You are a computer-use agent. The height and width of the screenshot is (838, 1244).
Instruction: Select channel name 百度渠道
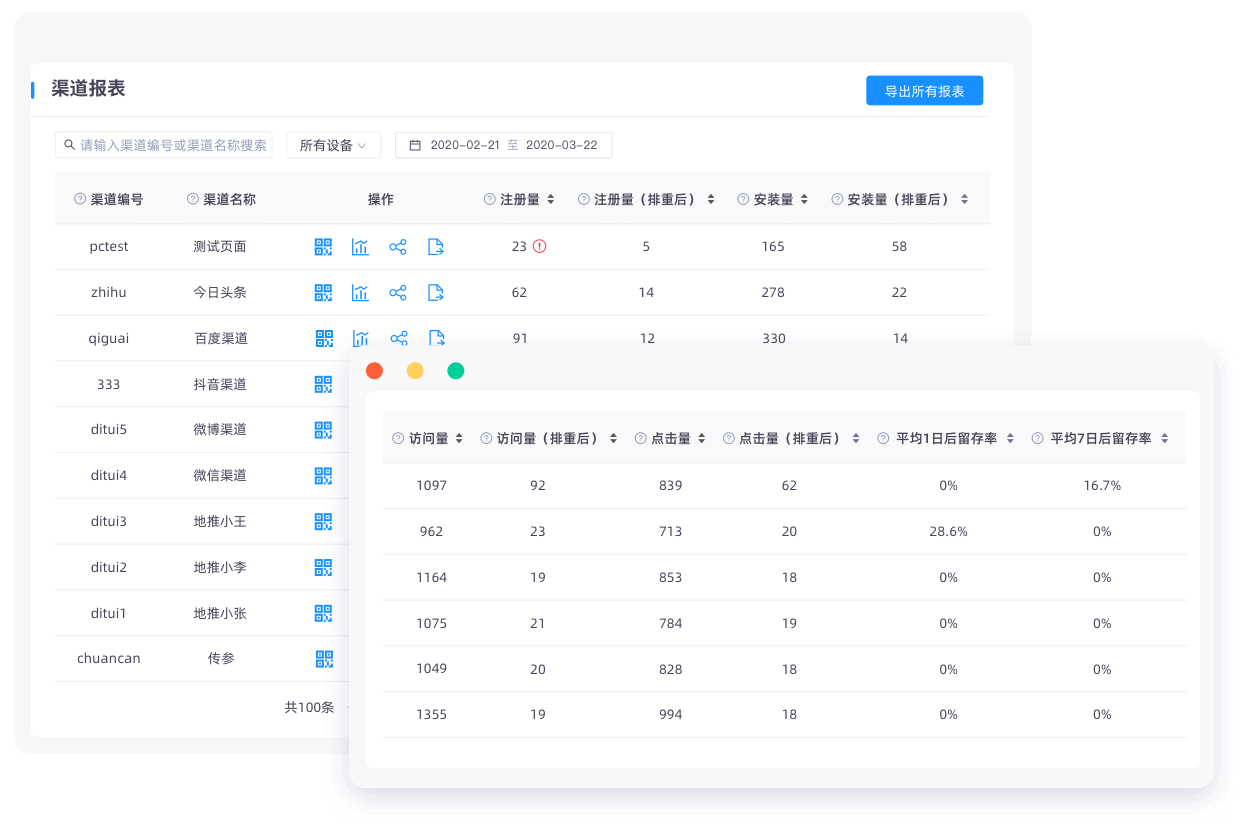click(x=221, y=339)
